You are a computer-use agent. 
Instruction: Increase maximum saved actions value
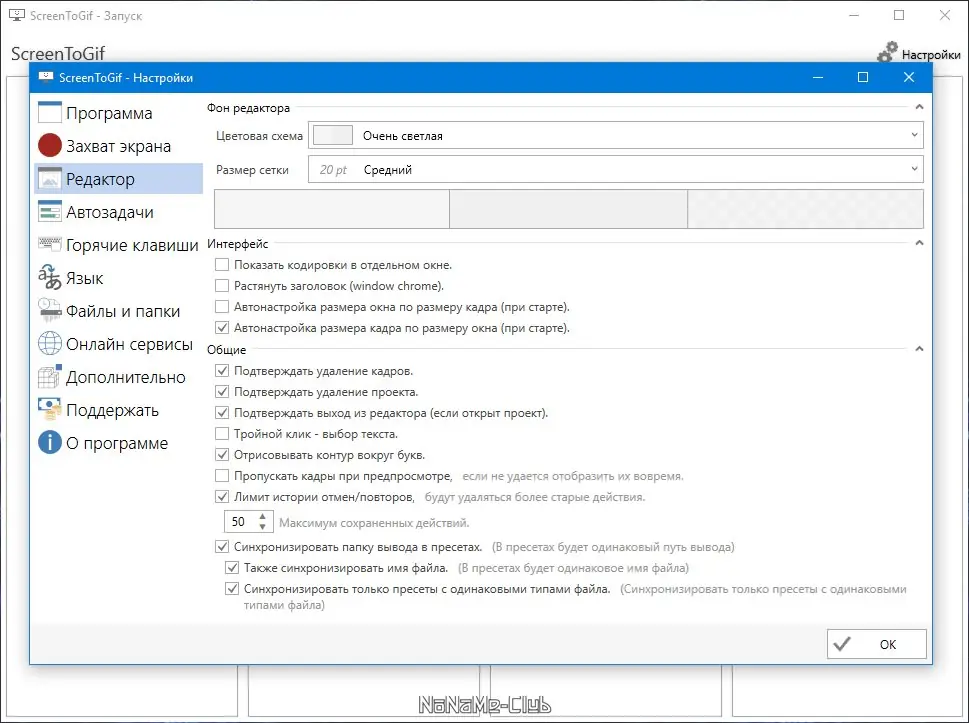coord(263,517)
